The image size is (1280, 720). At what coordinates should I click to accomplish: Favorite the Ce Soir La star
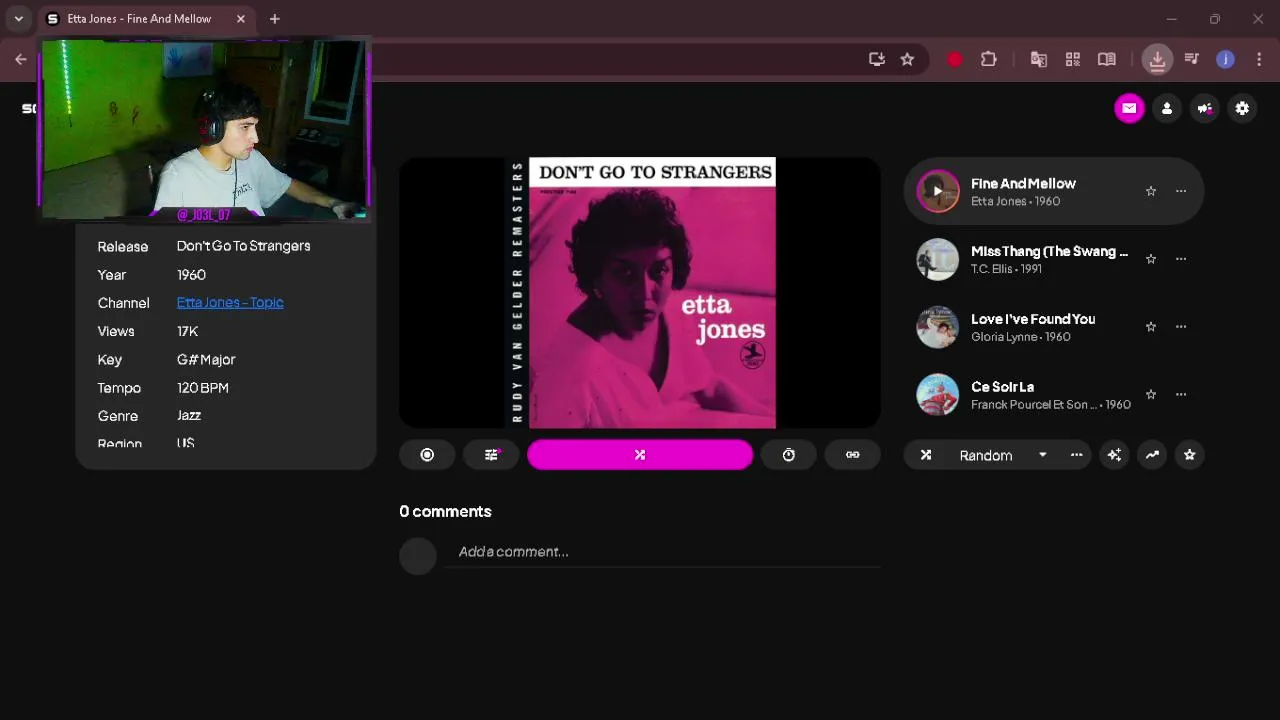coord(1151,394)
